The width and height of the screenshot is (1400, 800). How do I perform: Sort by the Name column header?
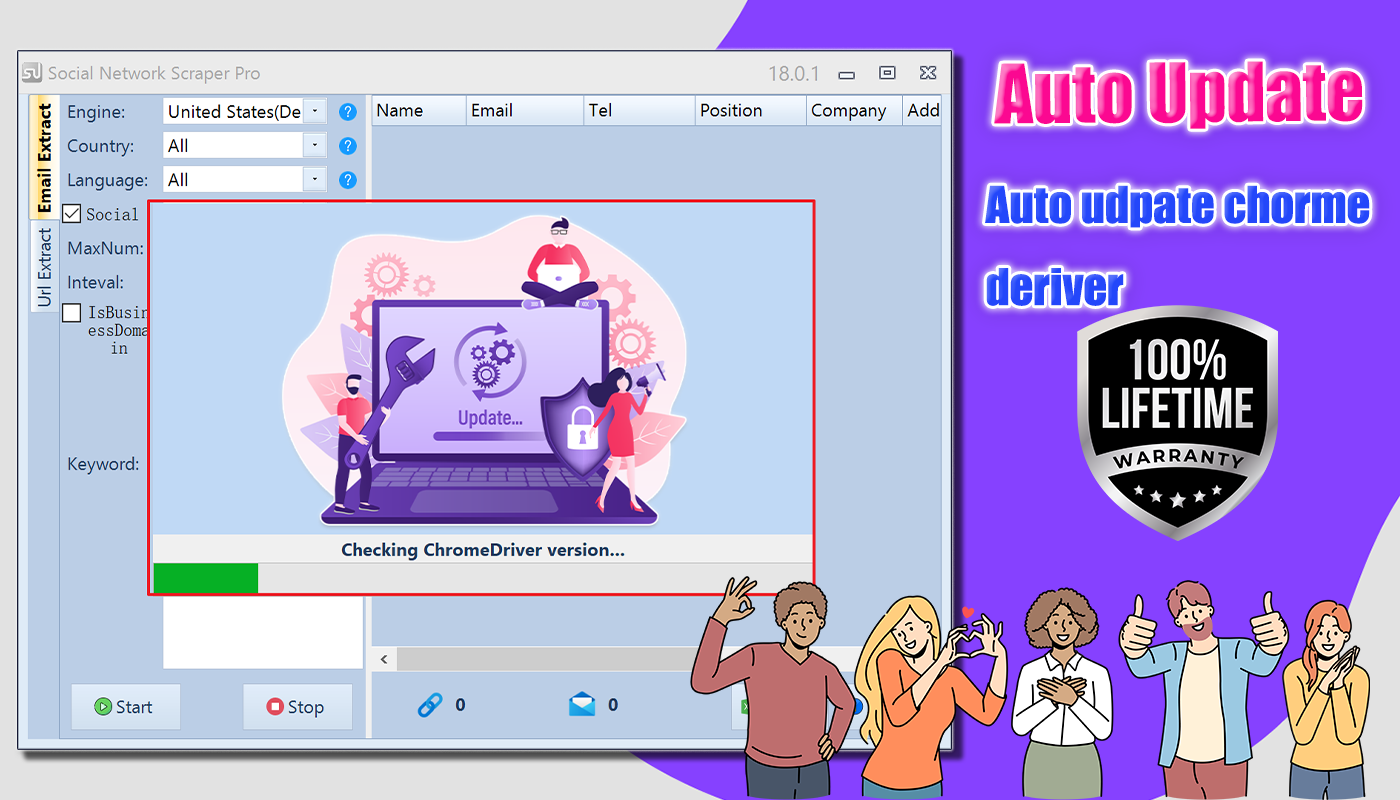(420, 111)
